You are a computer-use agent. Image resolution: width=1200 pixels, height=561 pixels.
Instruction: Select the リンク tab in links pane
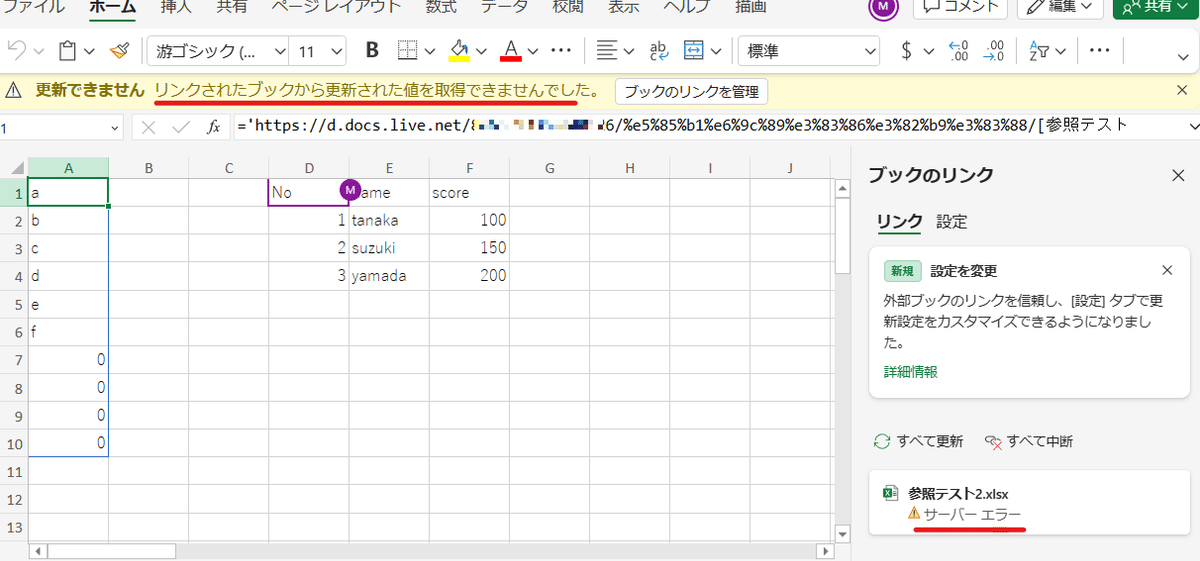[899, 222]
